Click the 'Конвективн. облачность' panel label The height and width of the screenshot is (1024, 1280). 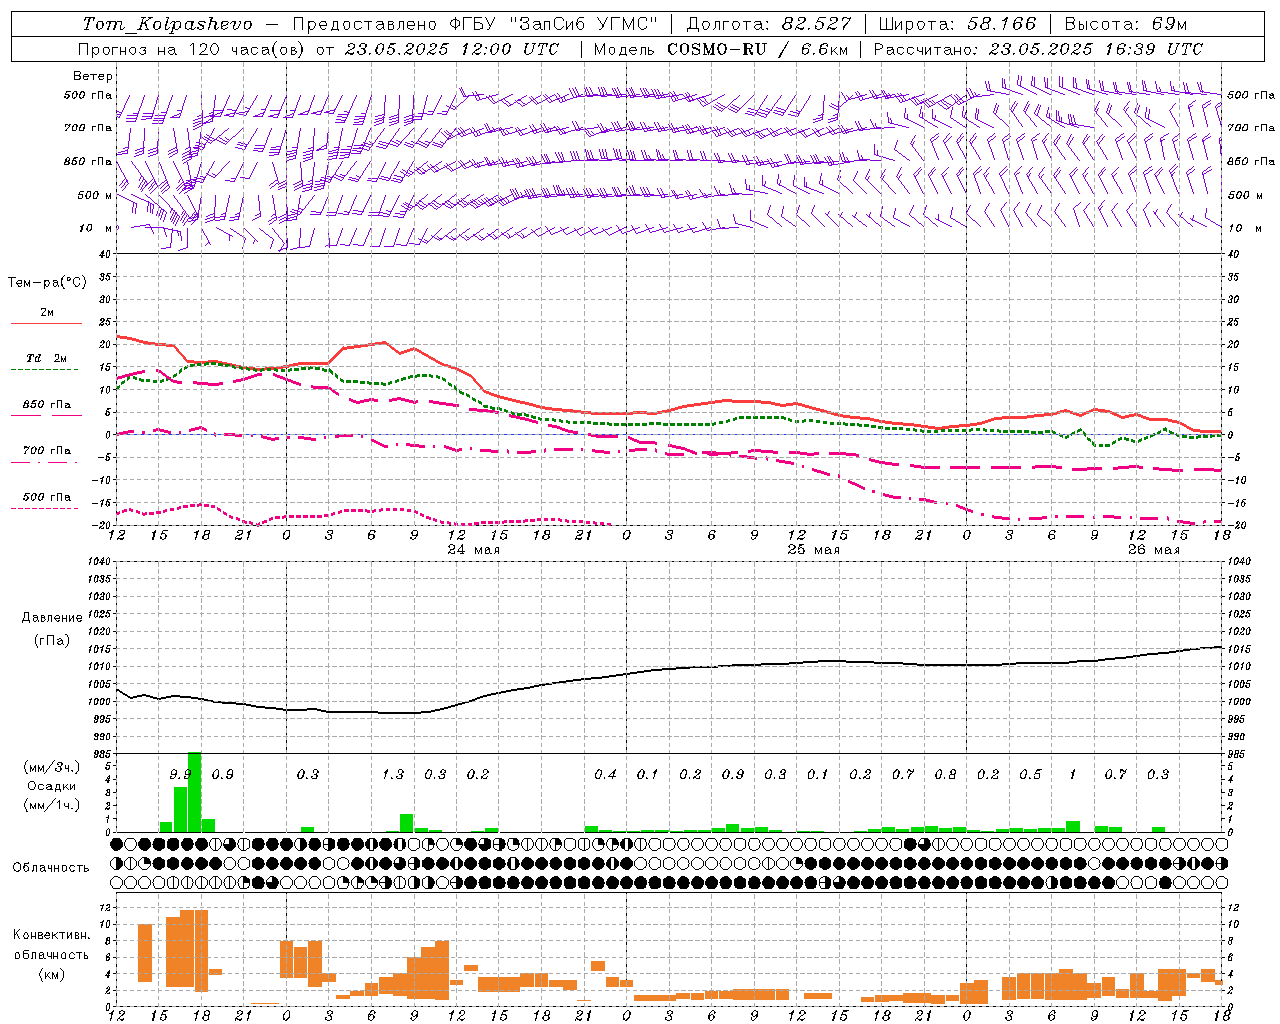pyautogui.click(x=51, y=945)
